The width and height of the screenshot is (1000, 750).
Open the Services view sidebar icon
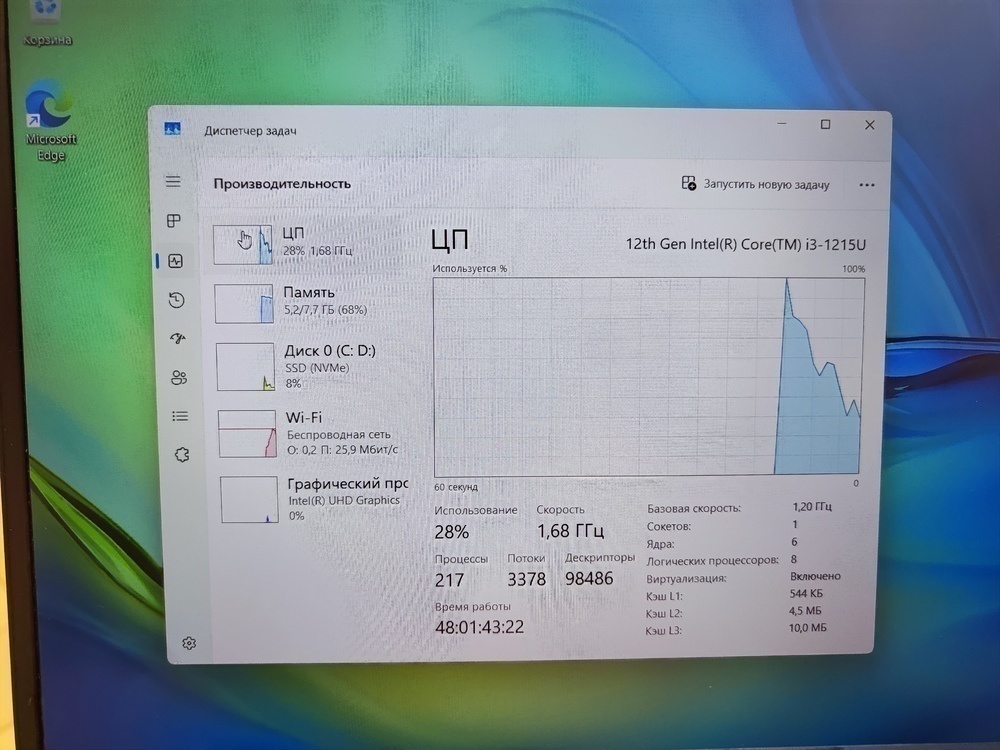180,454
